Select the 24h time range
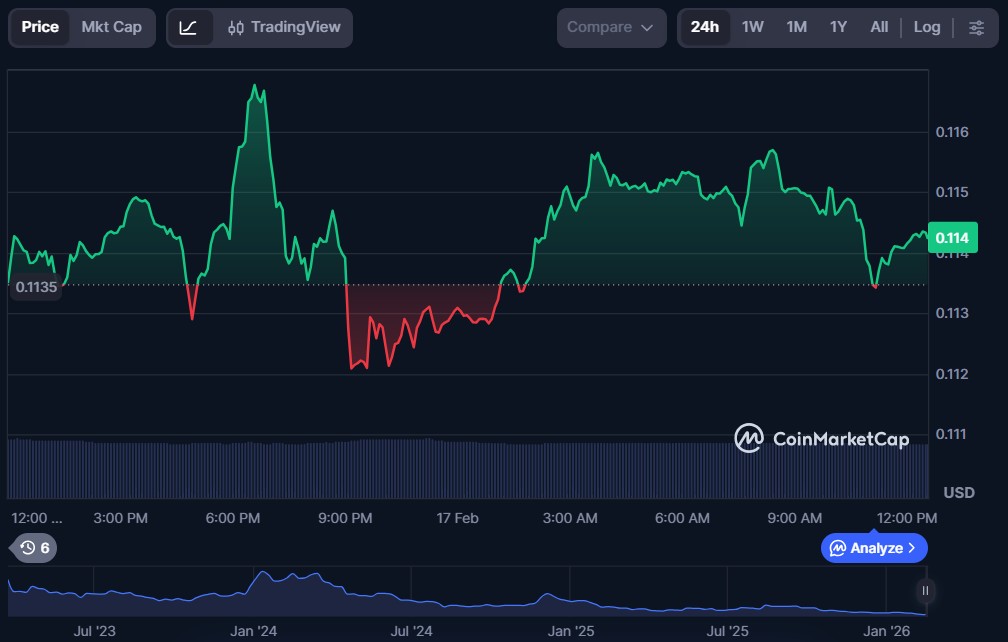Viewport: 1008px width, 642px height. (x=704, y=27)
